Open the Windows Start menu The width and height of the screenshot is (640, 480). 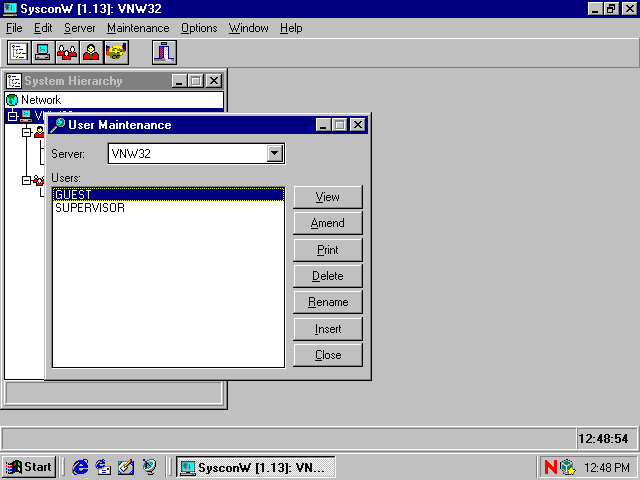point(29,467)
